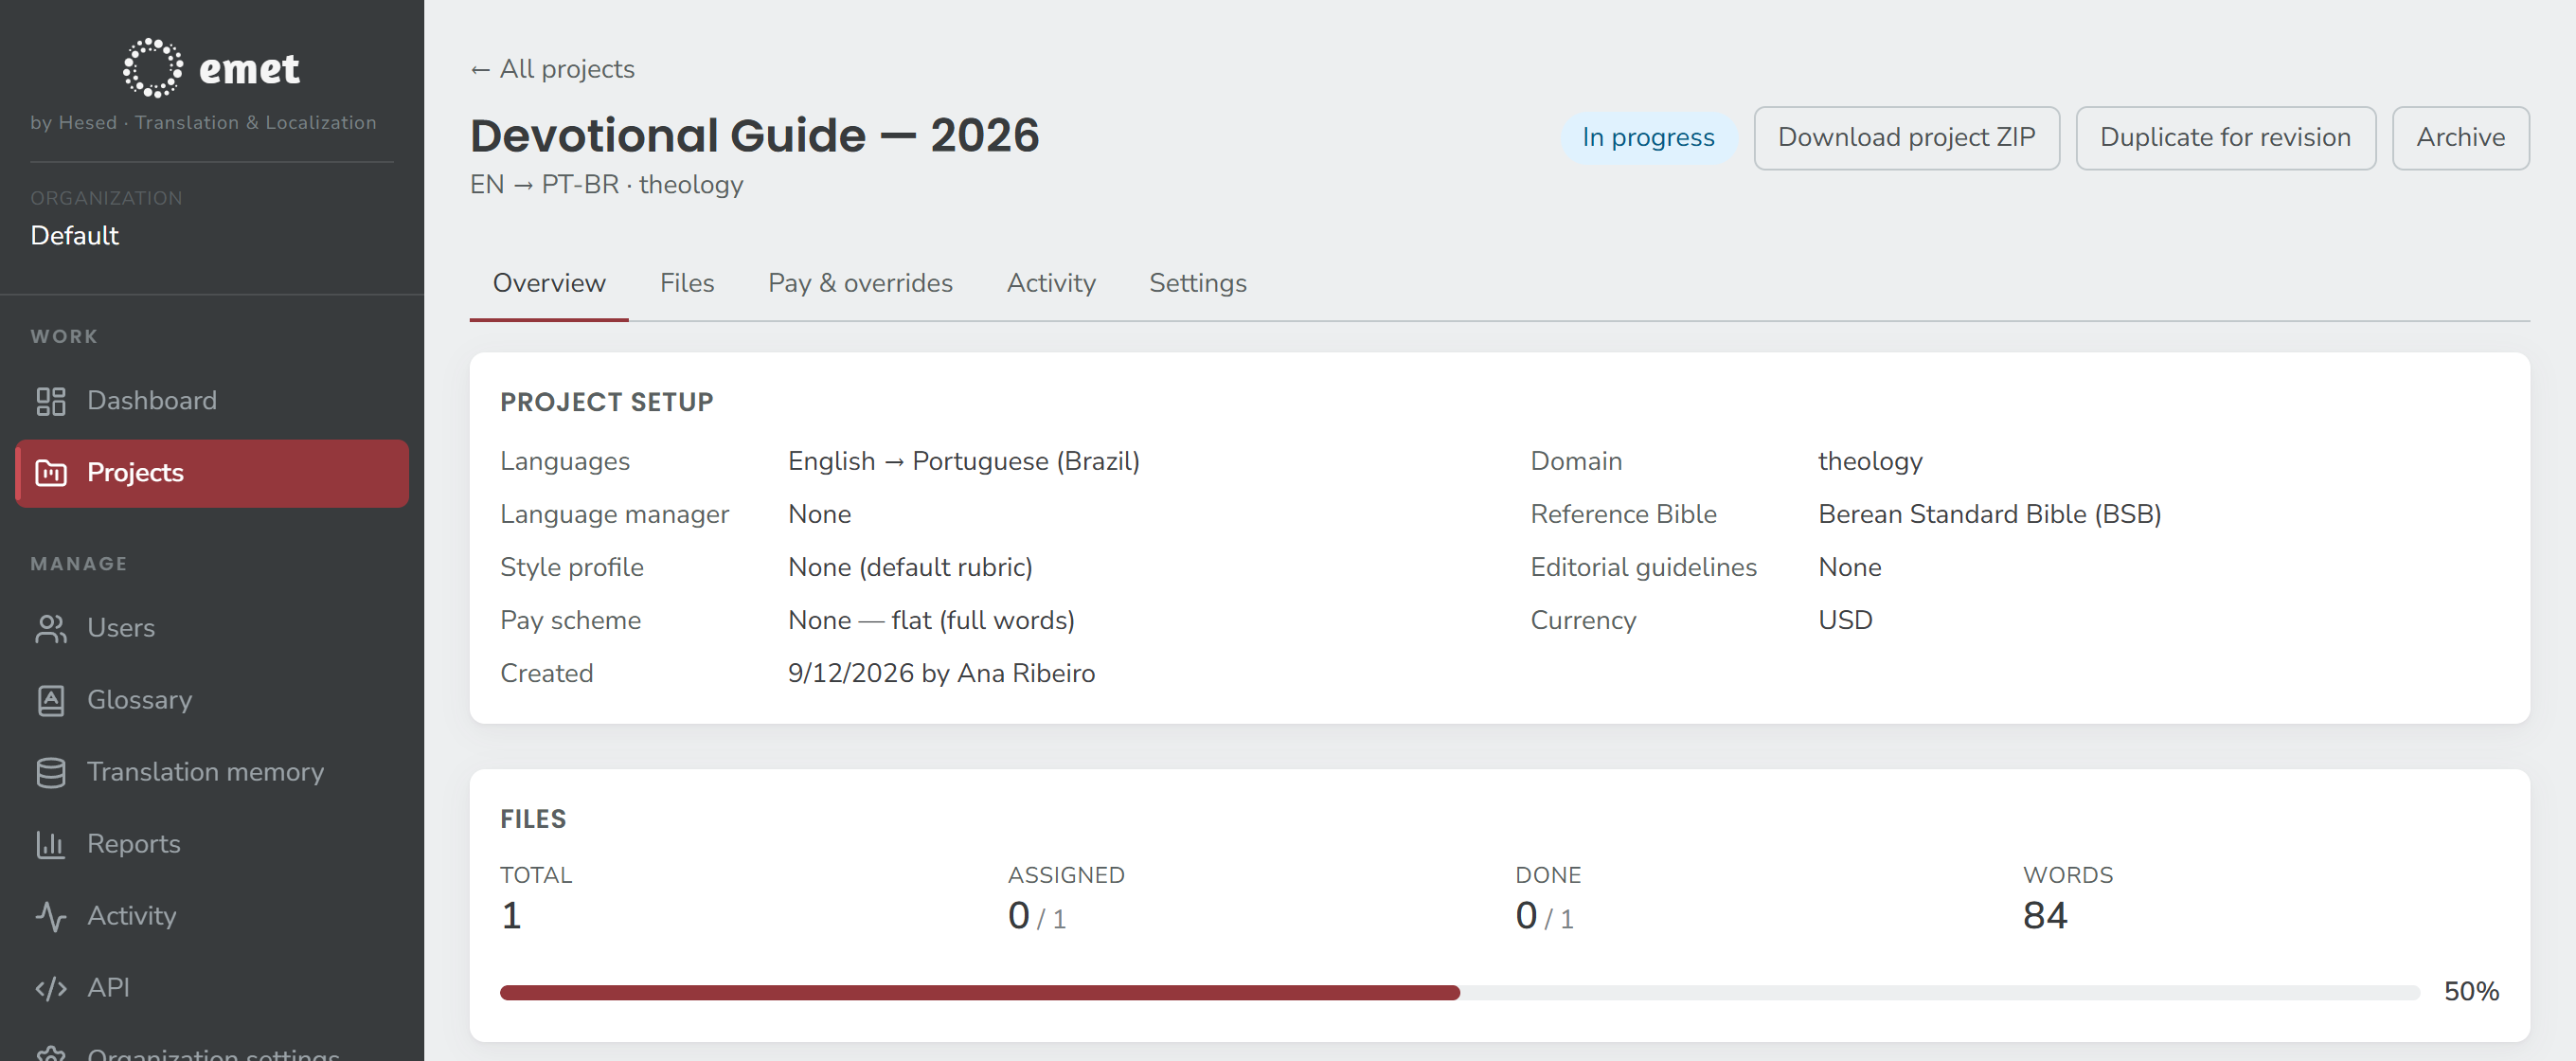Click Duplicate for revision button
Image resolution: width=2576 pixels, height=1061 pixels.
point(2225,138)
